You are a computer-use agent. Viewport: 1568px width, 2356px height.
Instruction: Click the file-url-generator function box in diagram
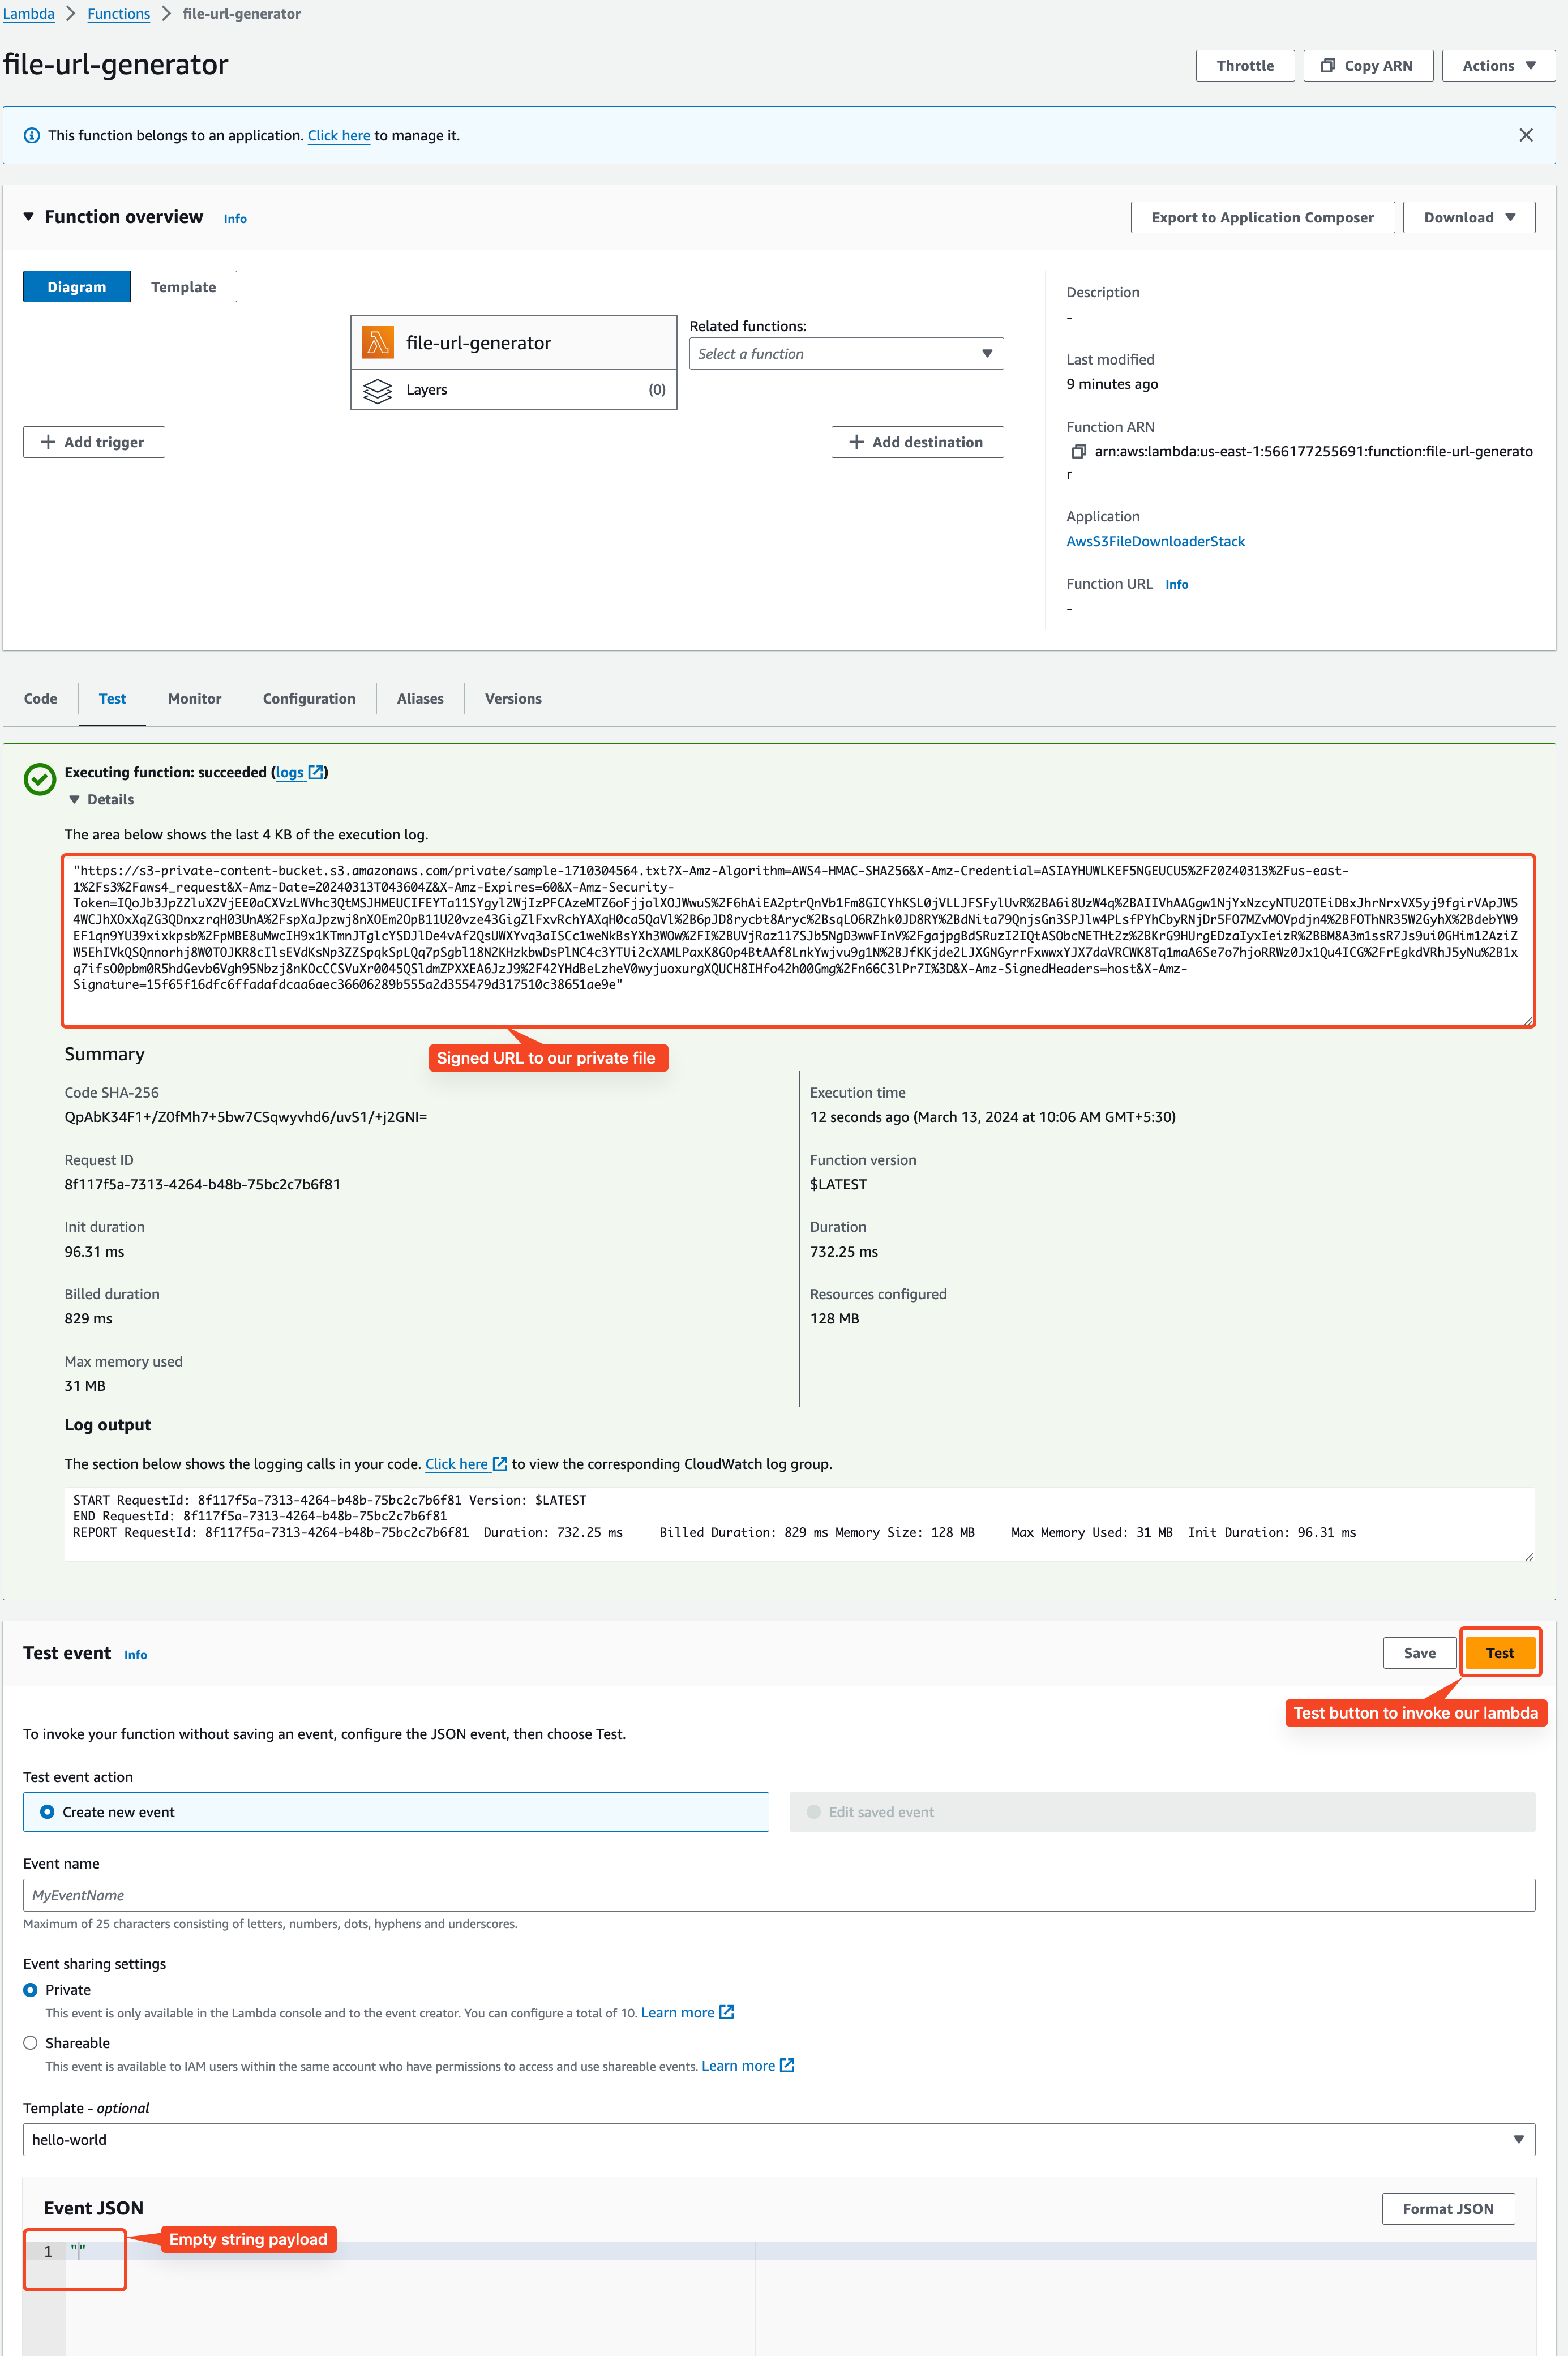(x=513, y=343)
